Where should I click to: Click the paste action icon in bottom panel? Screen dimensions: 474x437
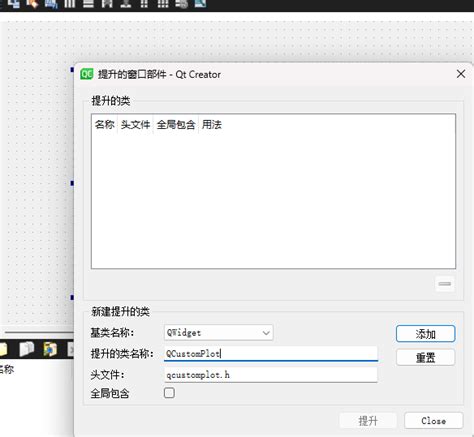(x=50, y=349)
